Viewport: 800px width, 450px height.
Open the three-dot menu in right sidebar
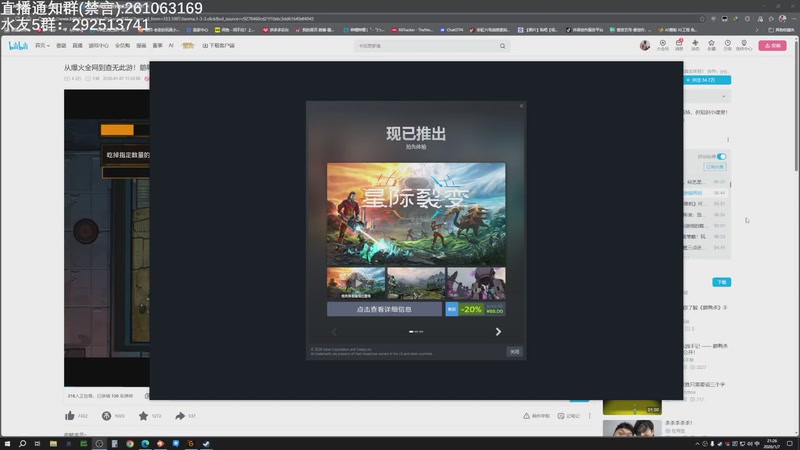728,140
